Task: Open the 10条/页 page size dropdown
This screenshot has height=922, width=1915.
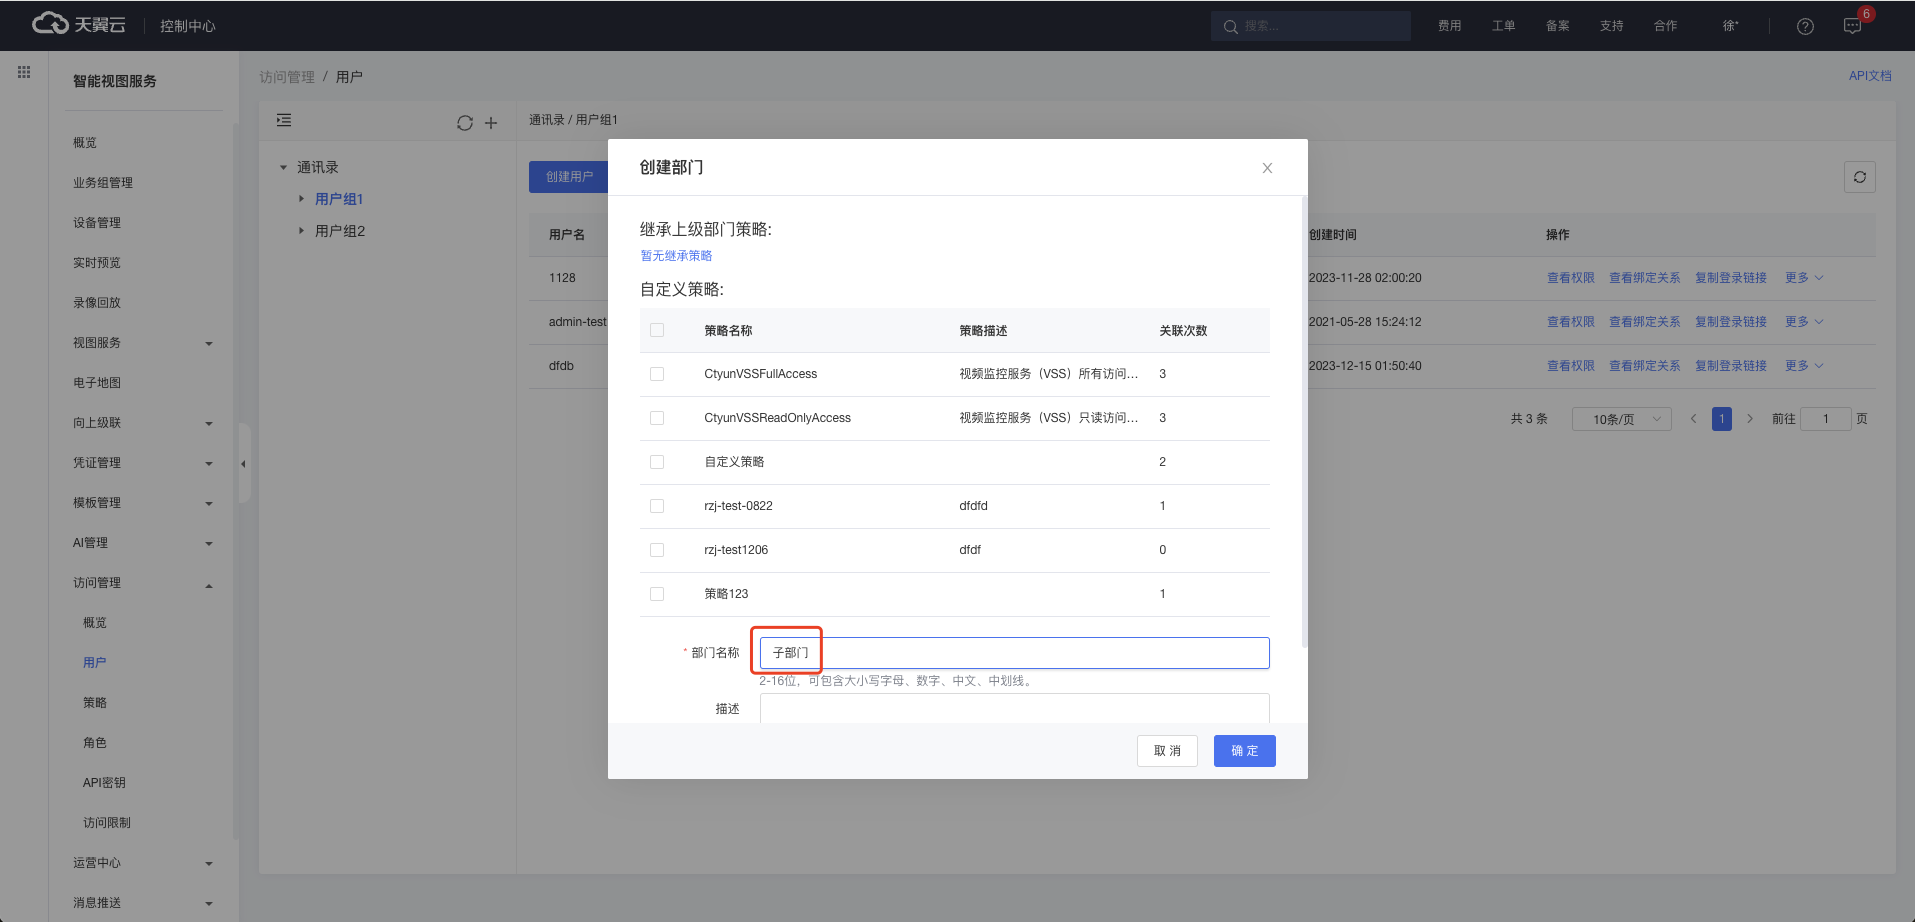Action: click(x=1621, y=419)
